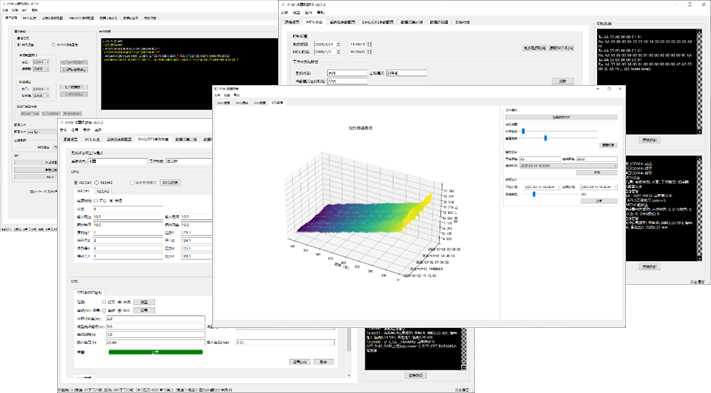Screen dimensions: 711x393
Task: Toggle the checkbox beside the NEDM2 radio
Action: click(132, 183)
